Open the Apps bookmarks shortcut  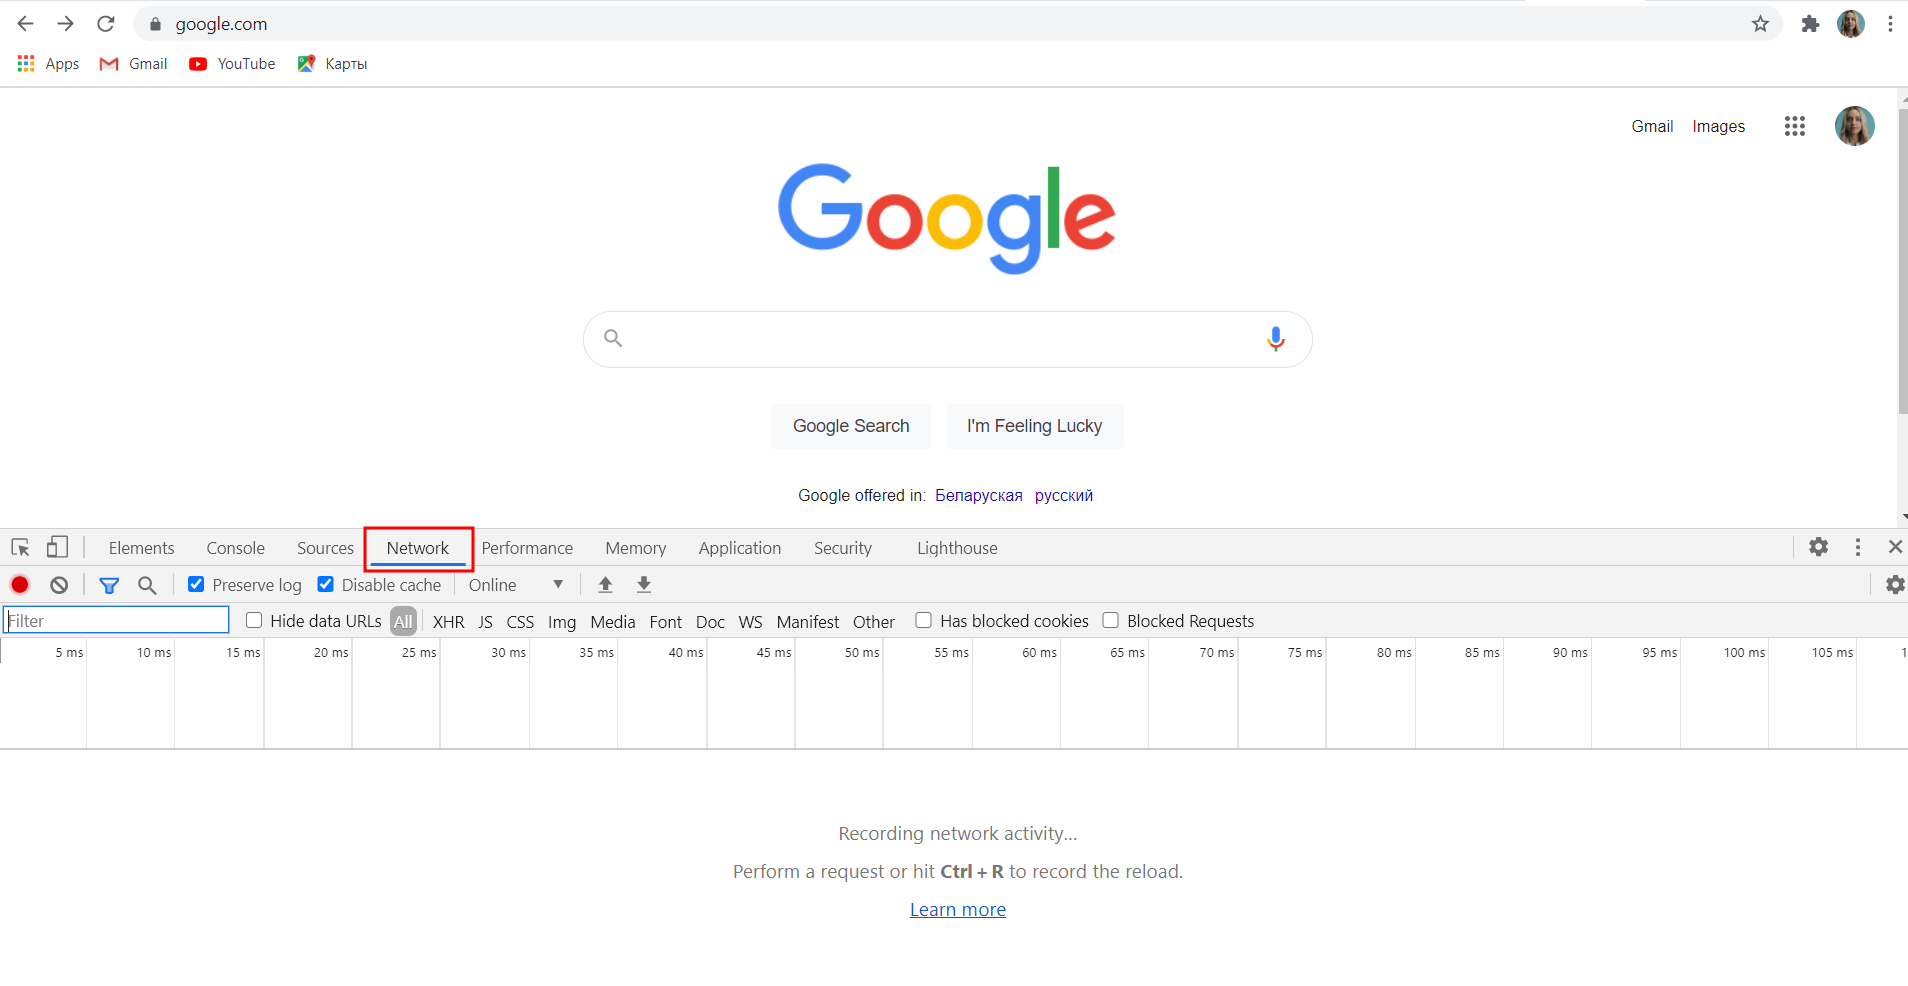pyautogui.click(x=48, y=64)
